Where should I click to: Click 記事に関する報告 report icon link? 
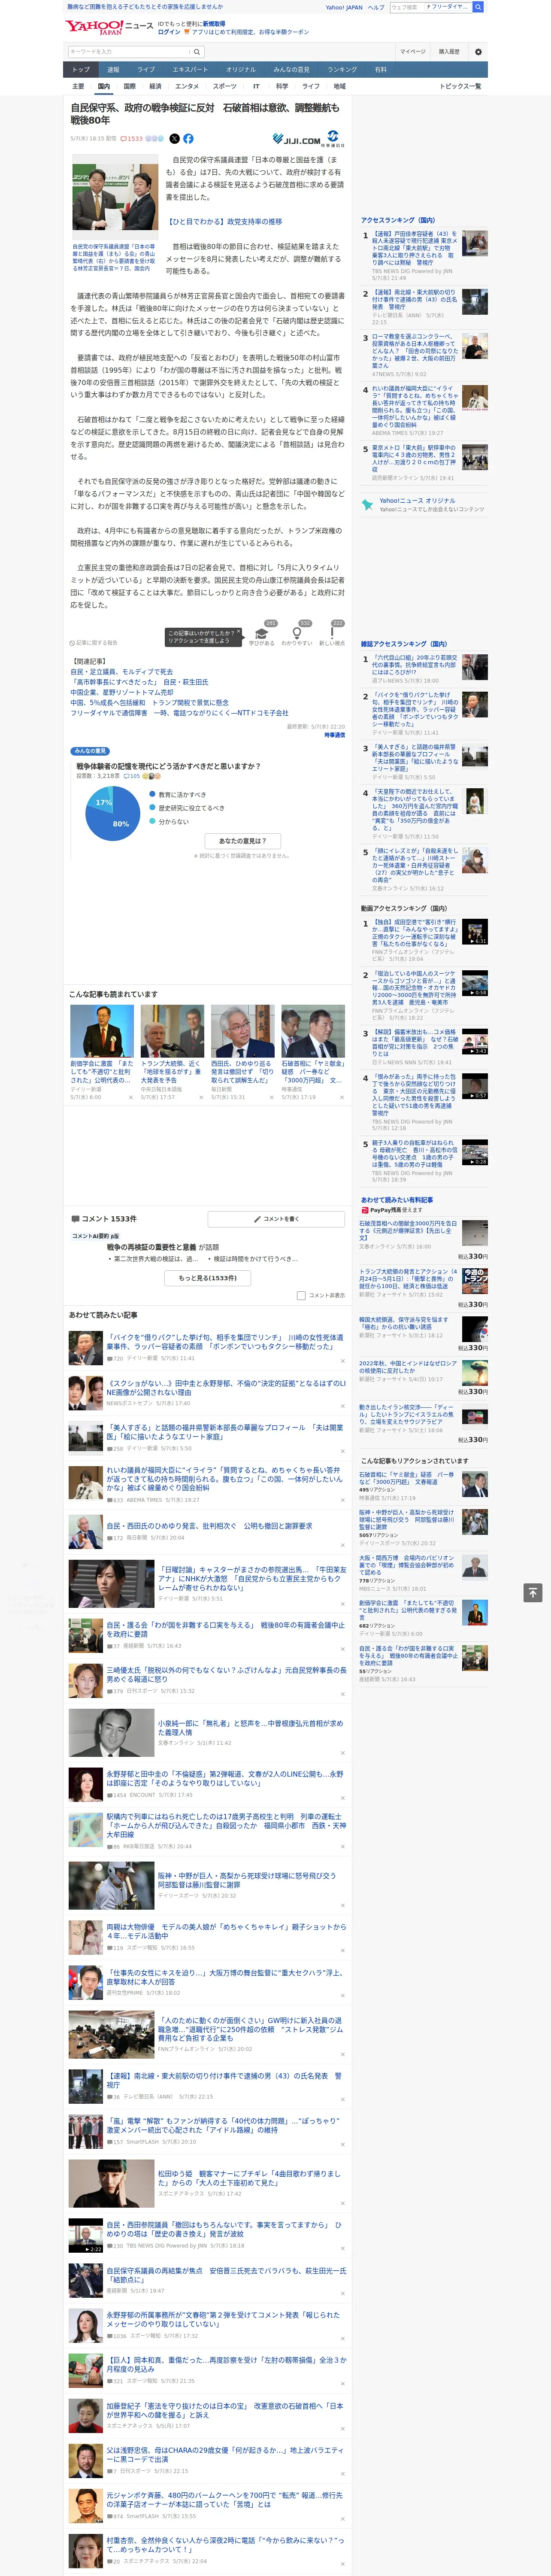click(x=93, y=643)
